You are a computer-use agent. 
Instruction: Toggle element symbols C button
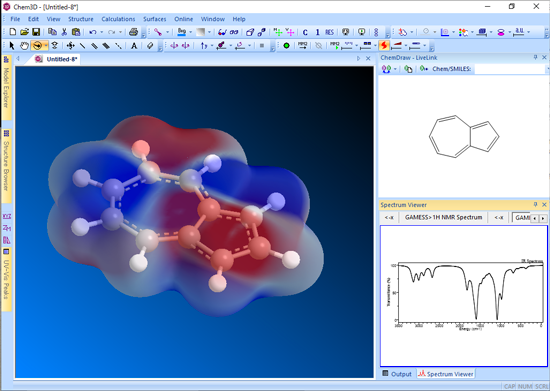[x=305, y=32]
